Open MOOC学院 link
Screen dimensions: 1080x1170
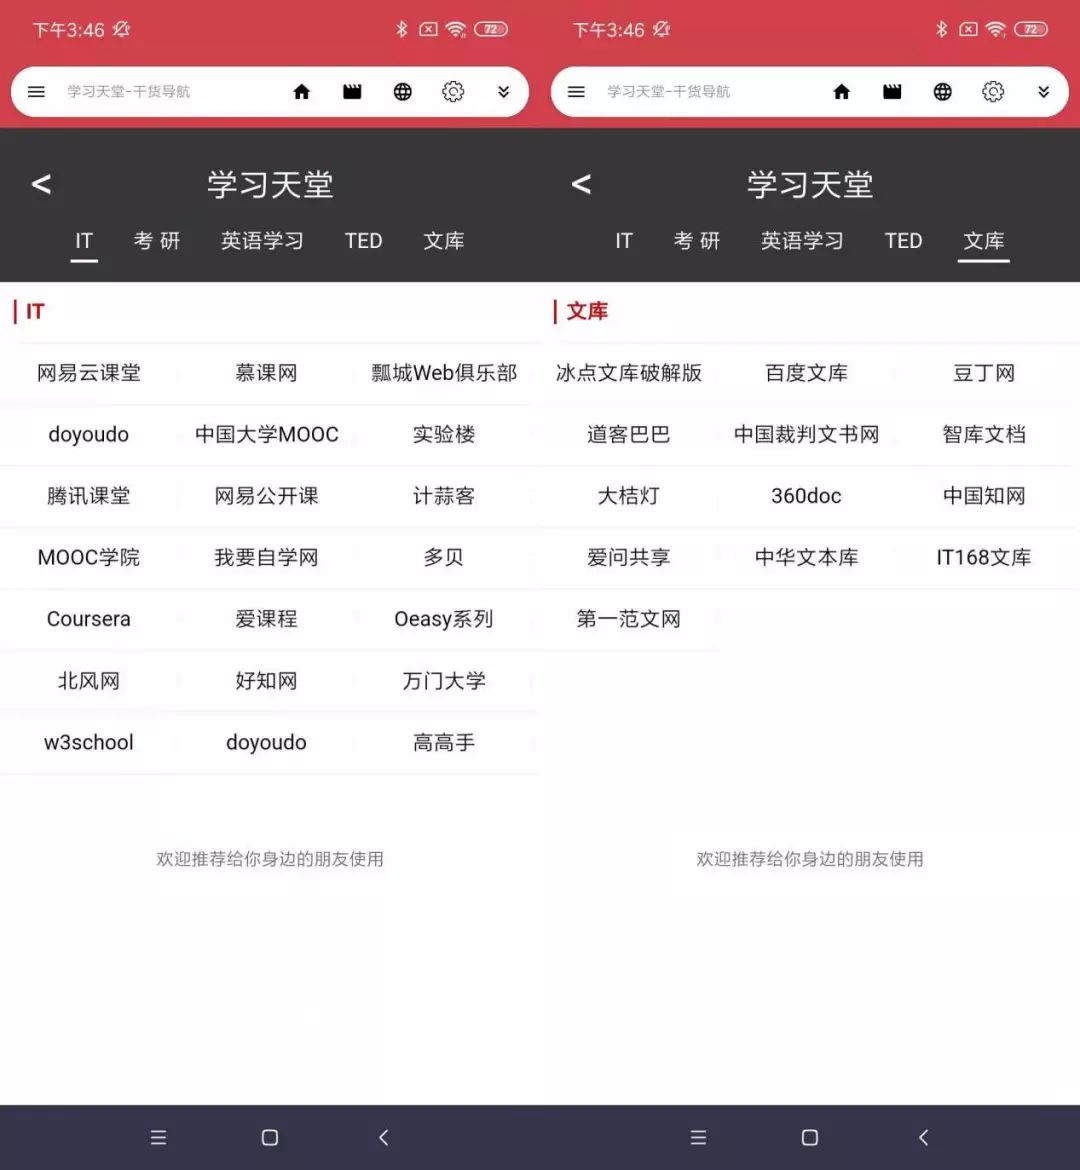(89, 557)
